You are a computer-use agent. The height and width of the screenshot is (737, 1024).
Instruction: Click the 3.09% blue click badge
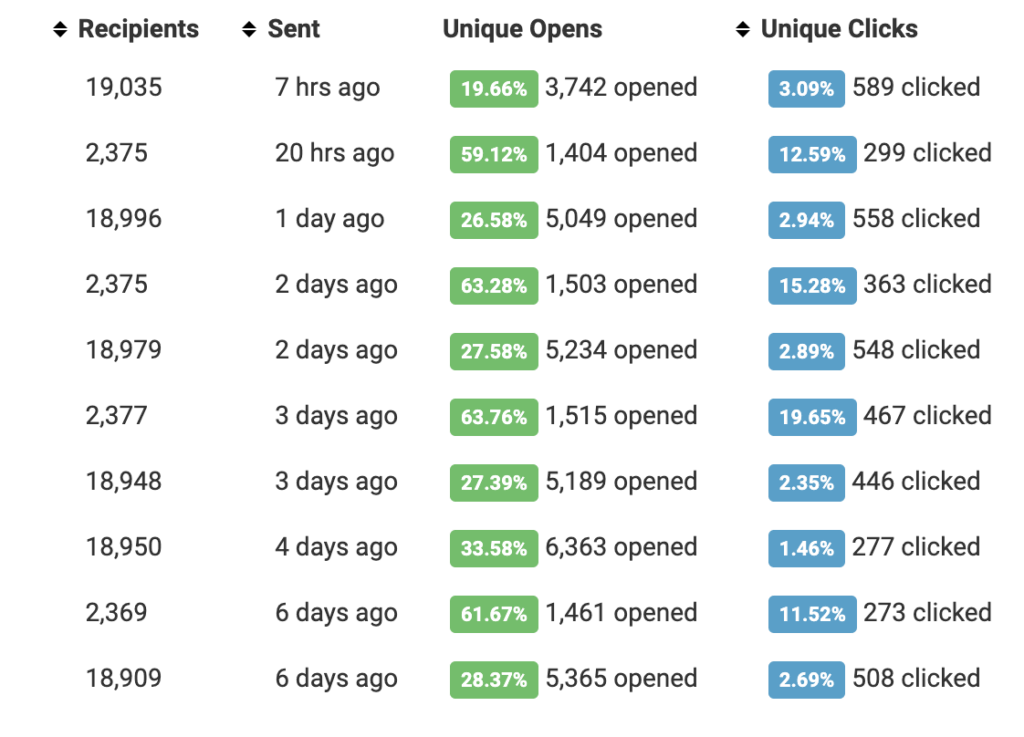[806, 89]
